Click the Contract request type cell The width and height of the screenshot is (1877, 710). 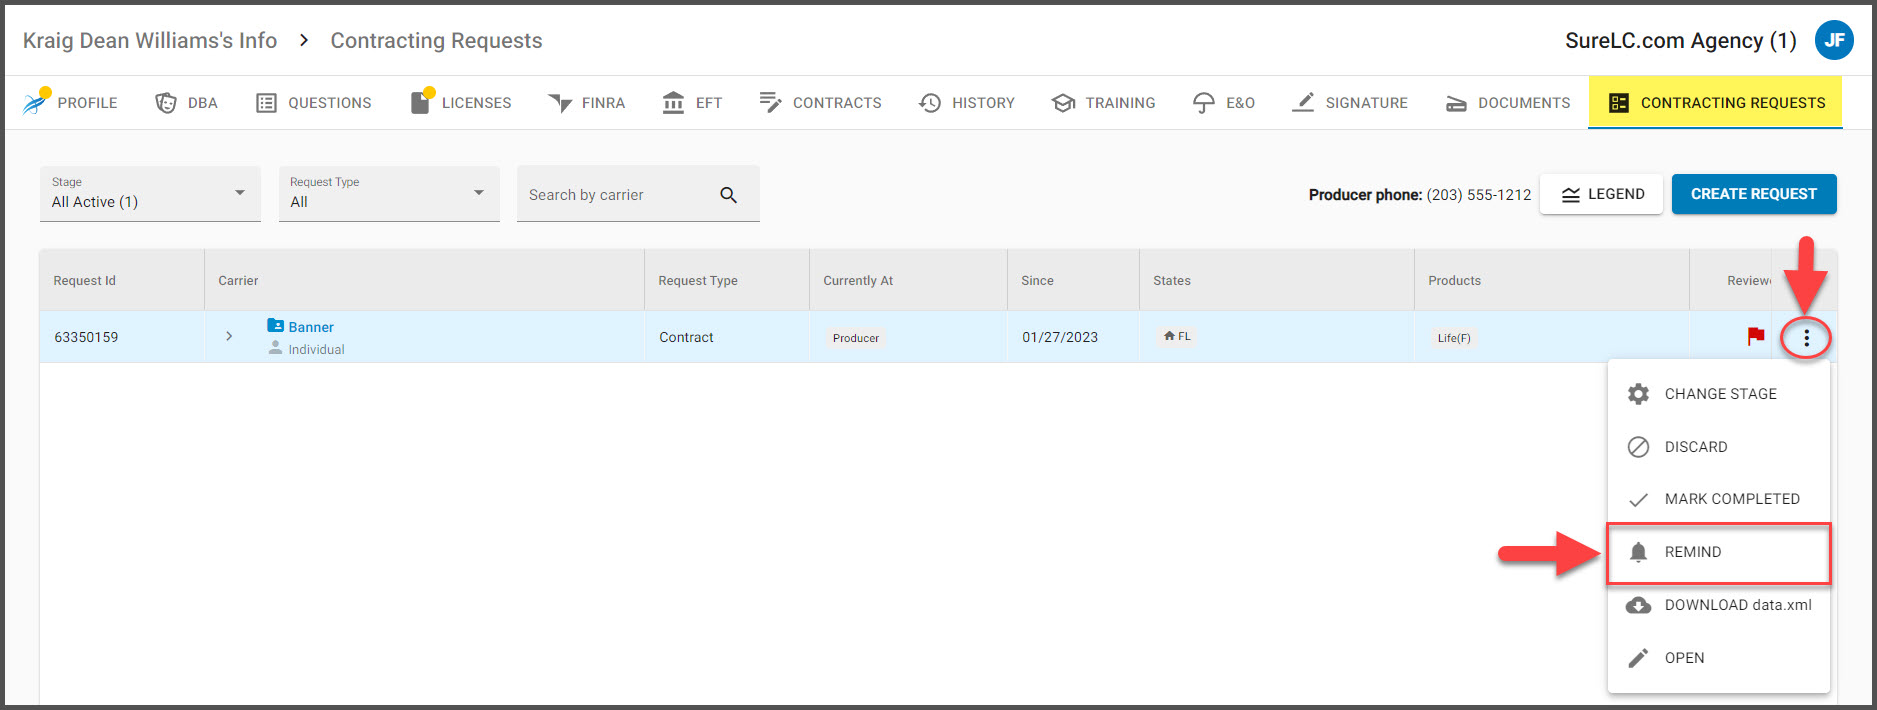pos(686,337)
